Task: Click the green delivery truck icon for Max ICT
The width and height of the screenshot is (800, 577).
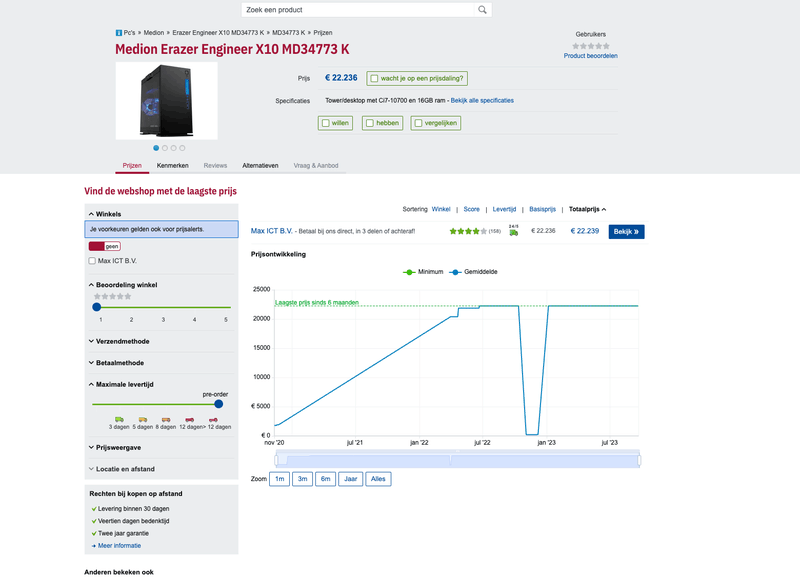Action: pyautogui.click(x=513, y=232)
